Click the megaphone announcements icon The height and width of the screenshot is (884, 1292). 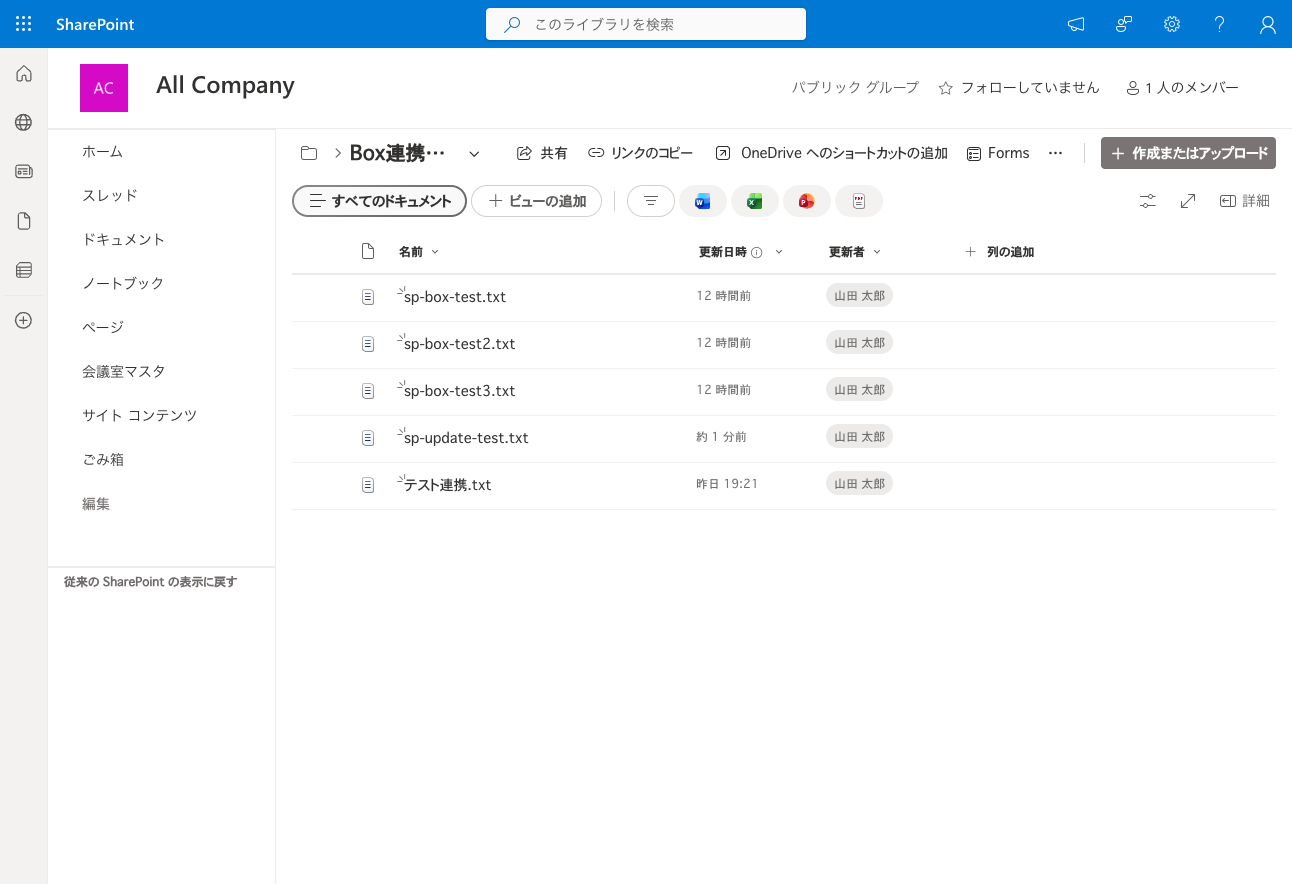pyautogui.click(x=1076, y=24)
